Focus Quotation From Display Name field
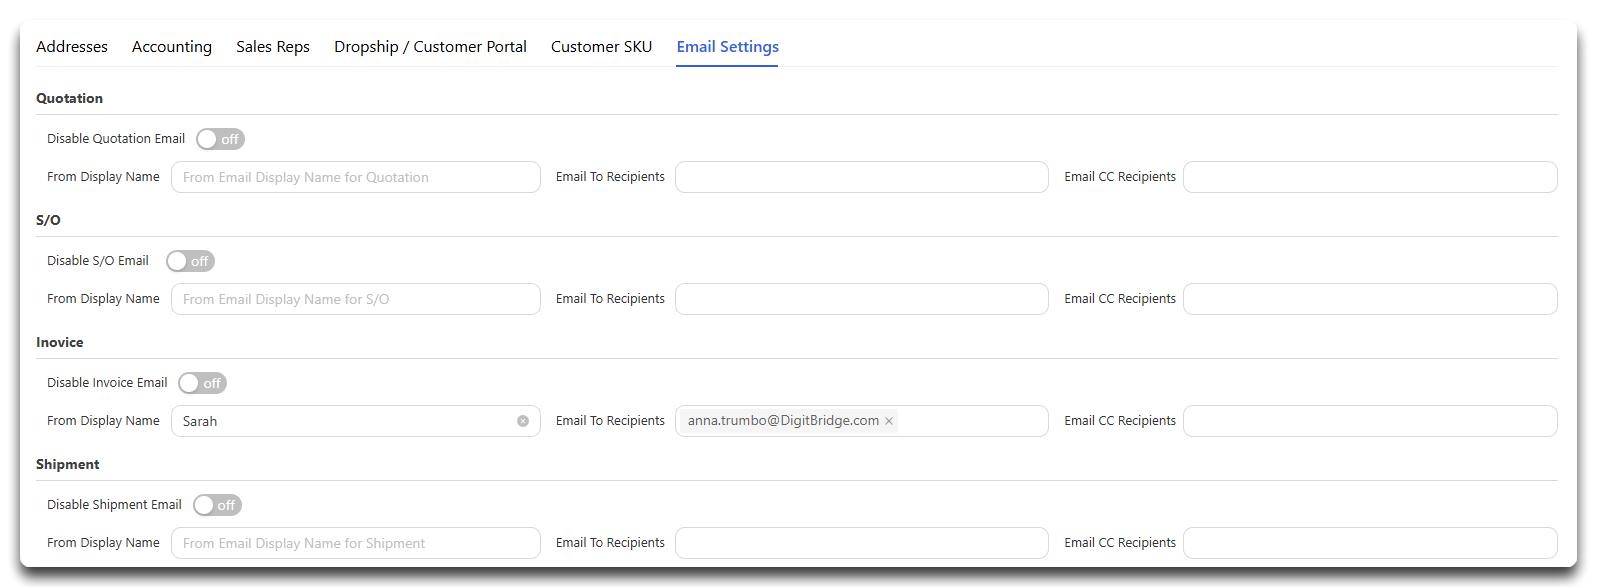The height and width of the screenshot is (587, 1597). 356,177
